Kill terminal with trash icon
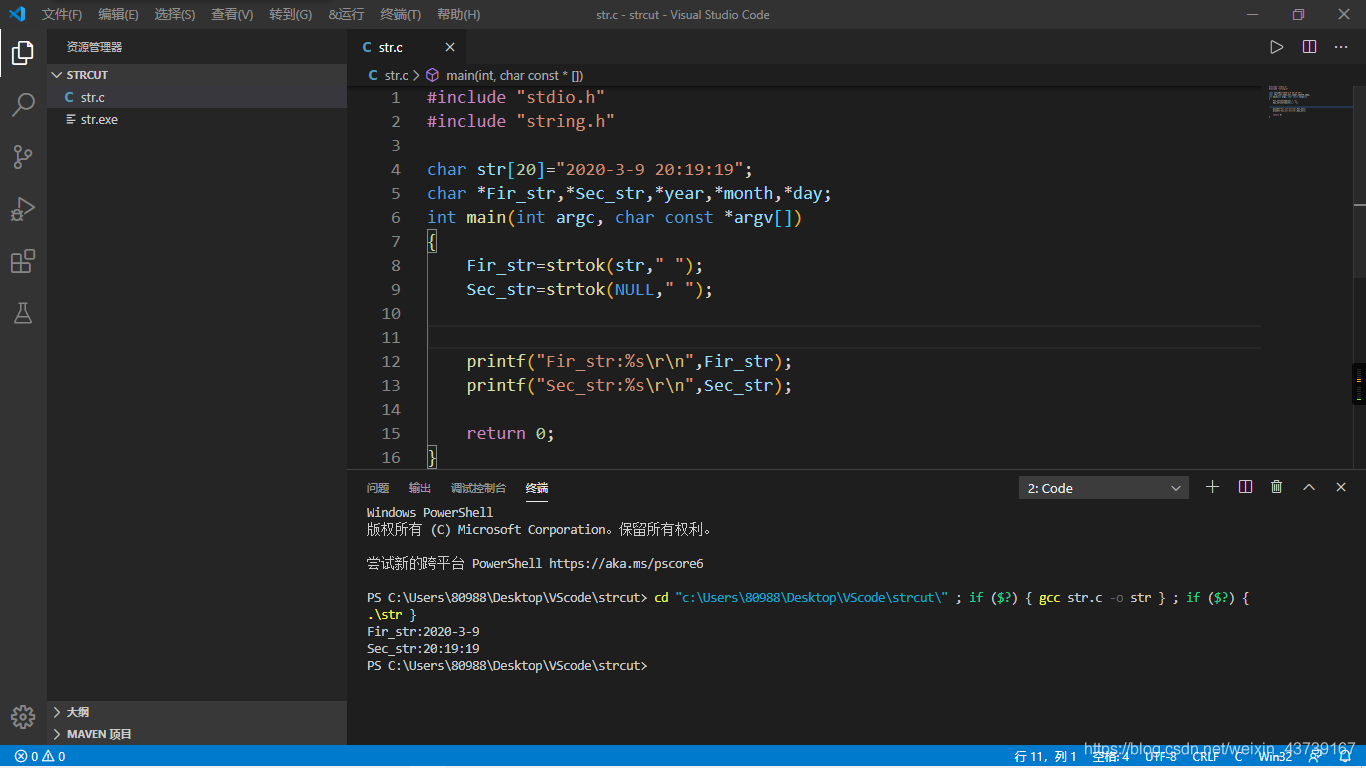The width and height of the screenshot is (1366, 768). [1277, 487]
